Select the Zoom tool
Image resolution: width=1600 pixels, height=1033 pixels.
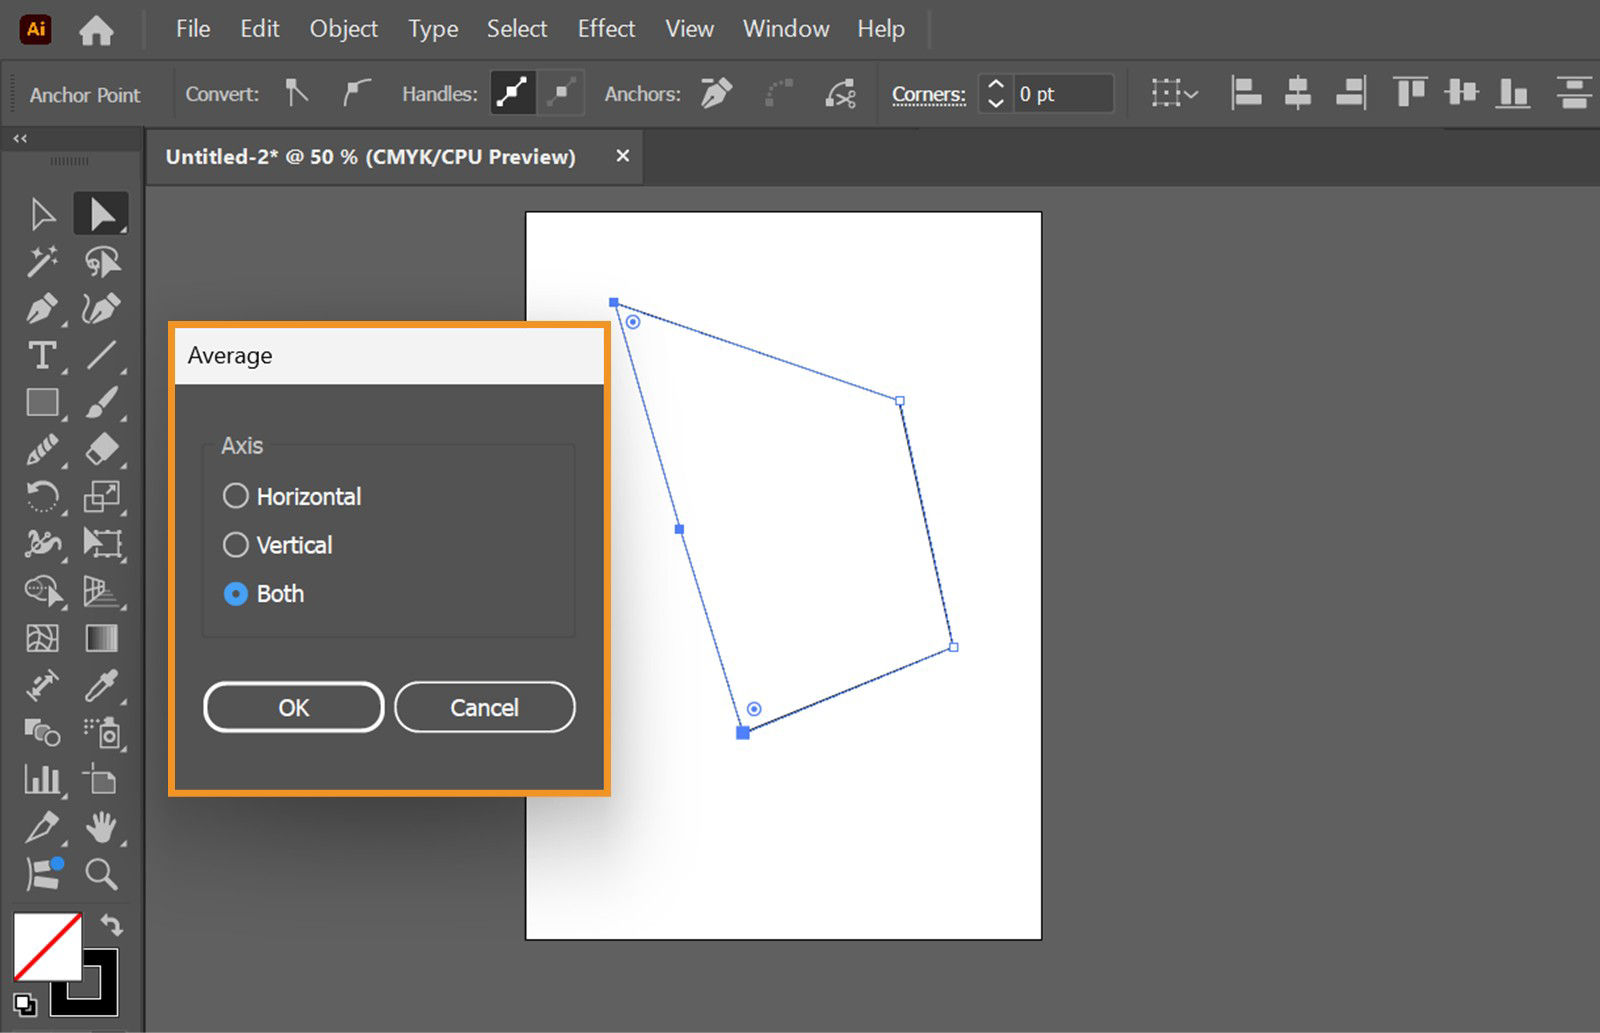tap(101, 875)
